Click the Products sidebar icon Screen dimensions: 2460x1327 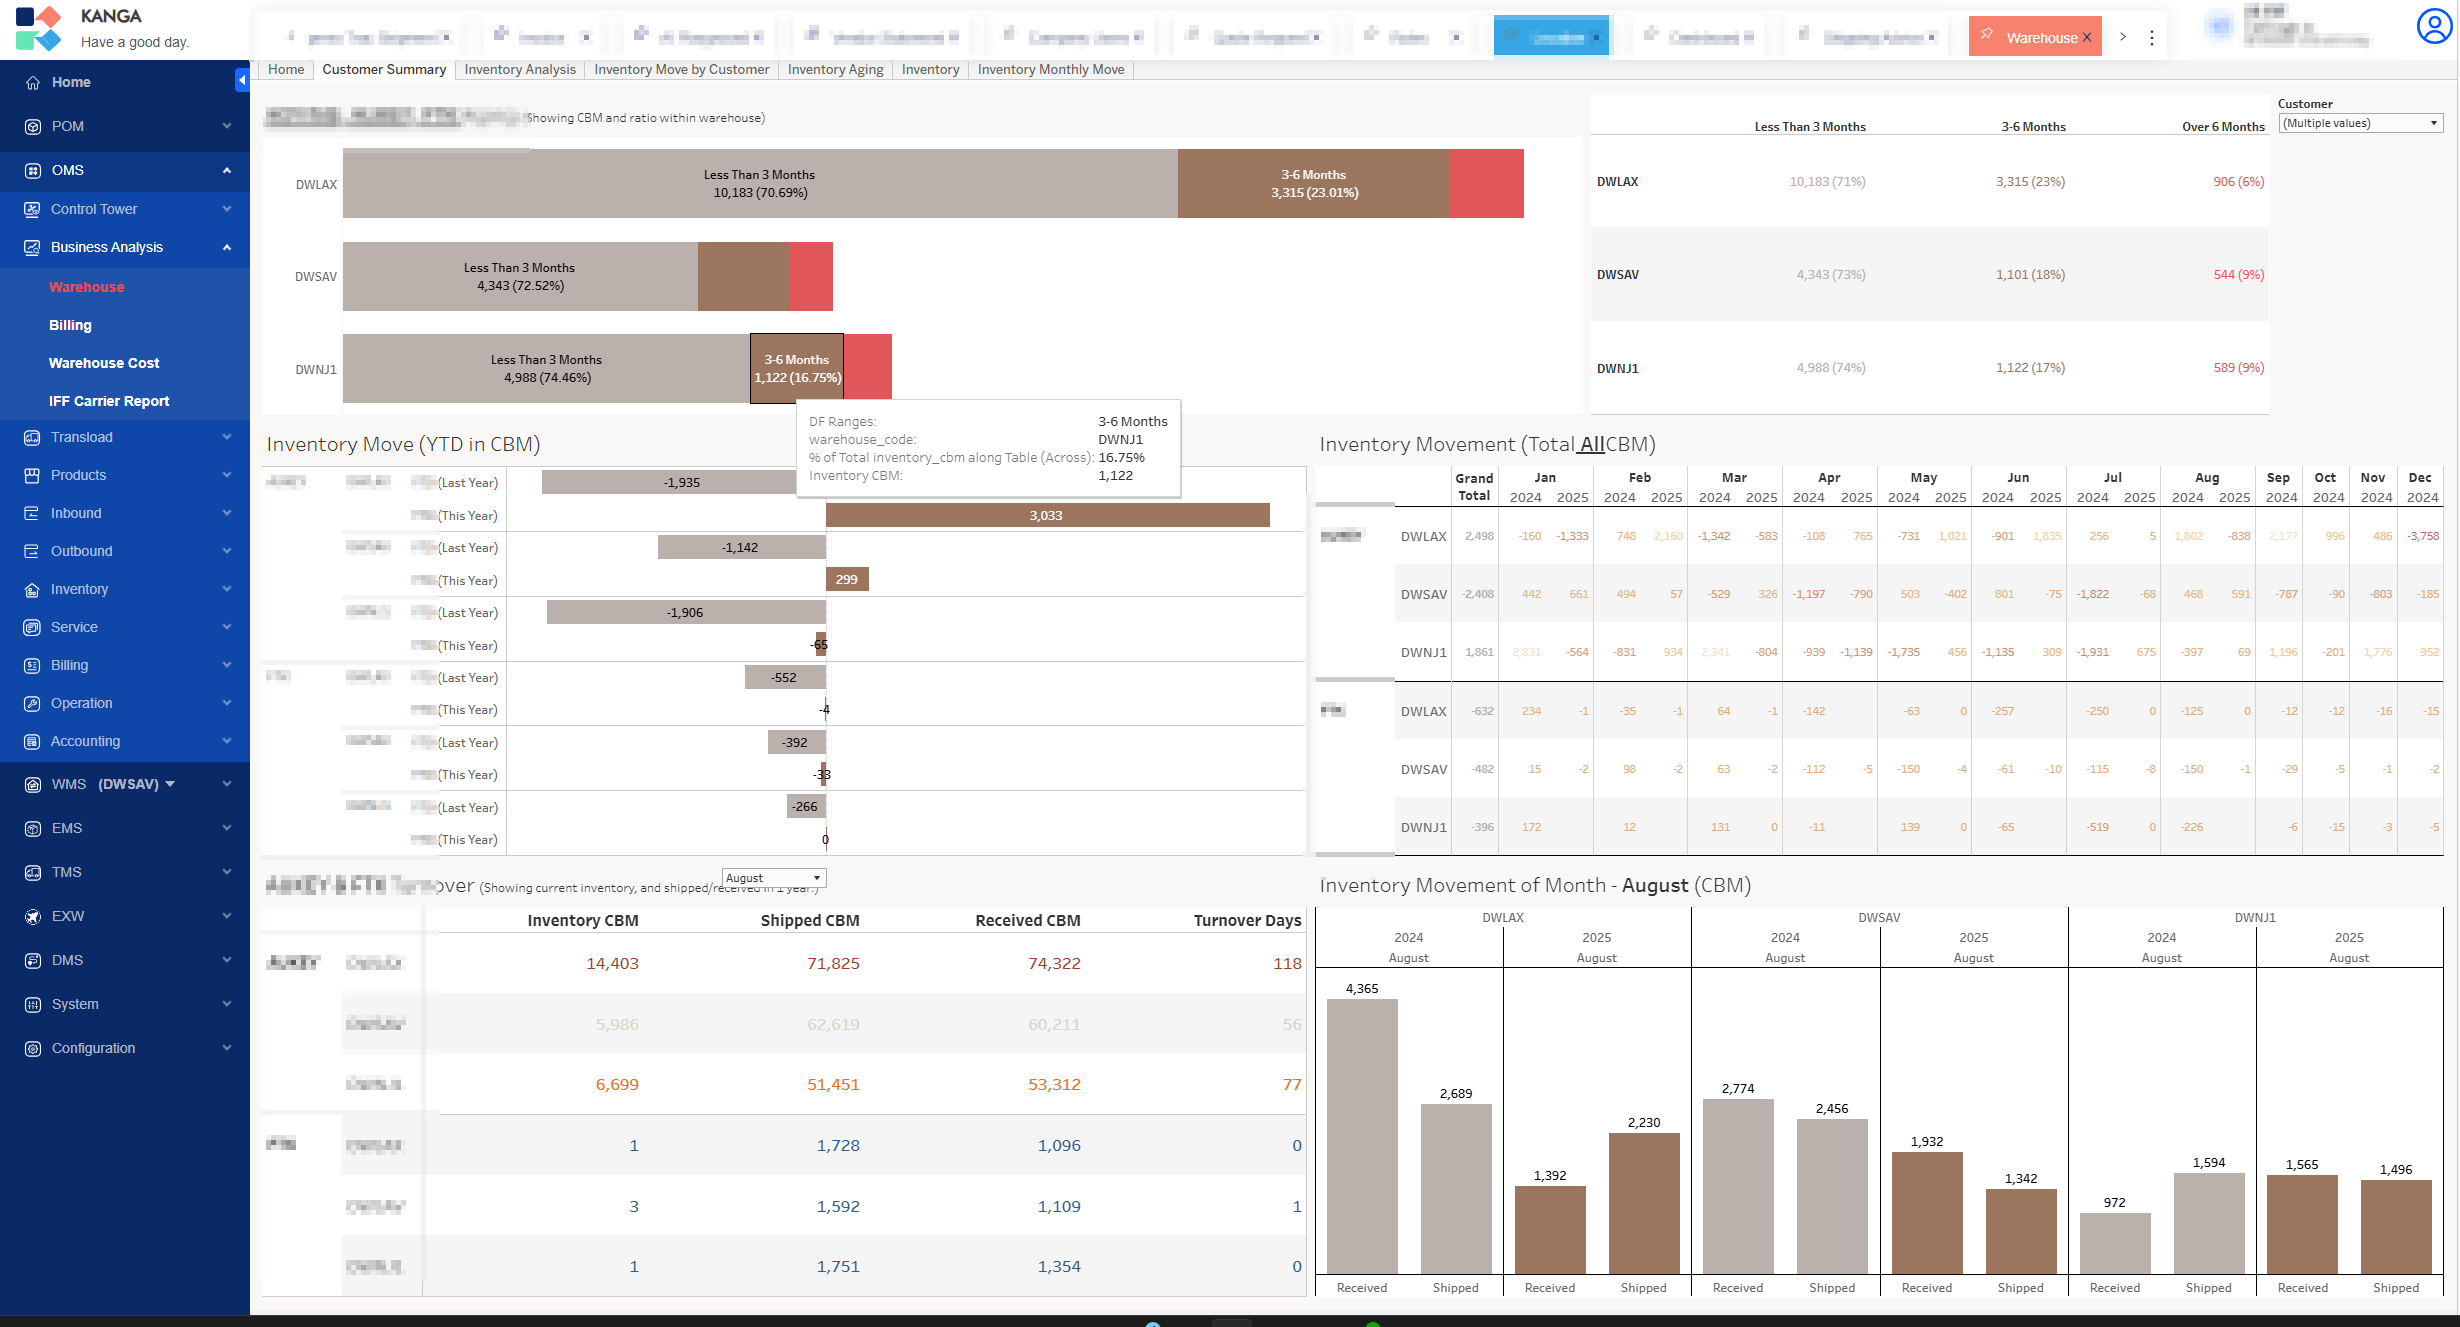tap(32, 476)
